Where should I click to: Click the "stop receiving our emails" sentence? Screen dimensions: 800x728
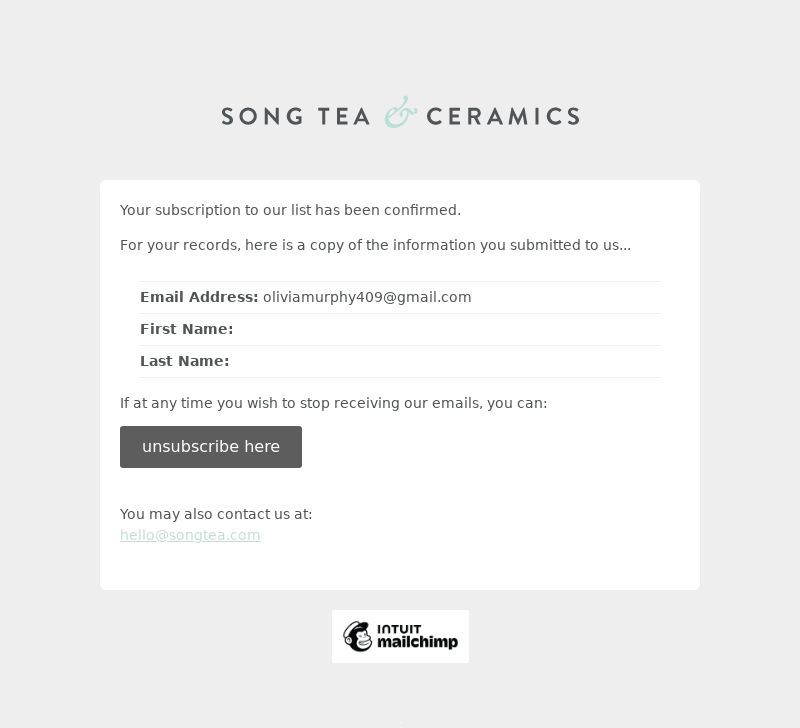point(333,403)
